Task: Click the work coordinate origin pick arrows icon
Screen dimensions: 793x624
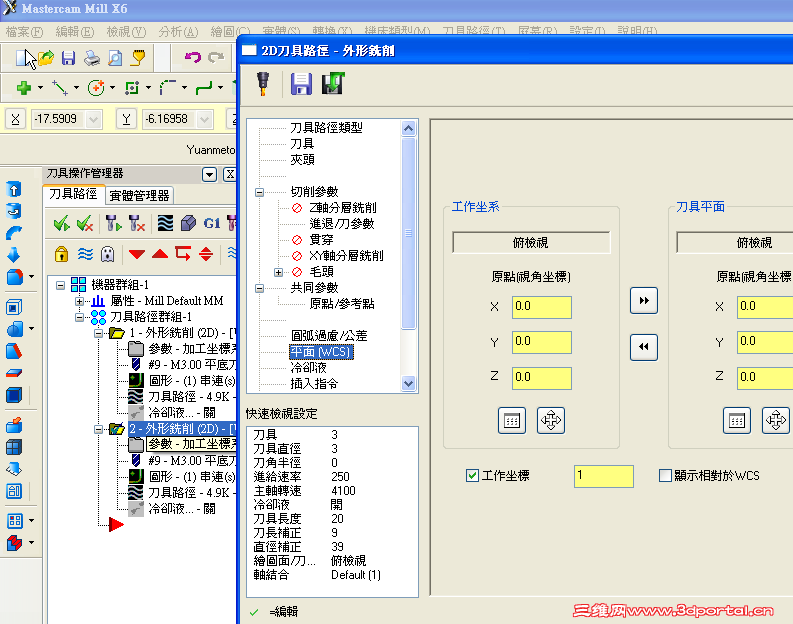Action: pos(551,420)
